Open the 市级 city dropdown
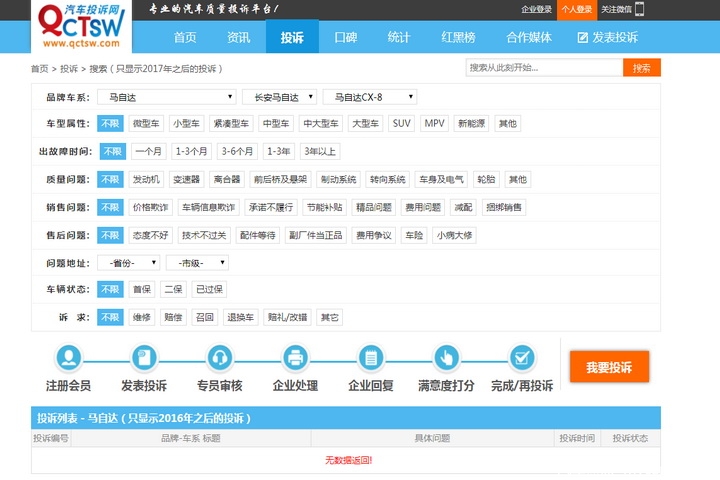Image resolution: width=720 pixels, height=480 pixels. 197,263
